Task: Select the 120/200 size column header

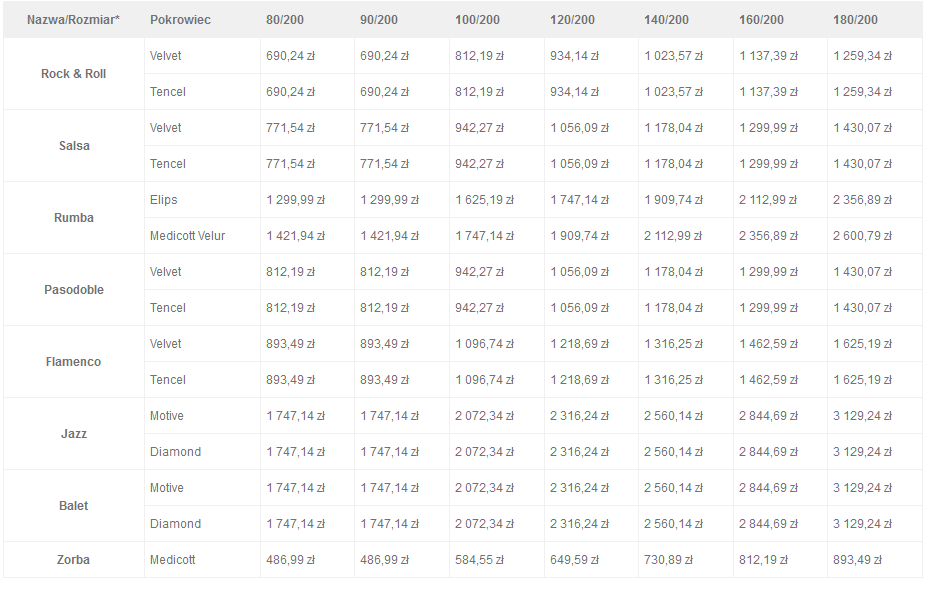Action: pos(572,20)
